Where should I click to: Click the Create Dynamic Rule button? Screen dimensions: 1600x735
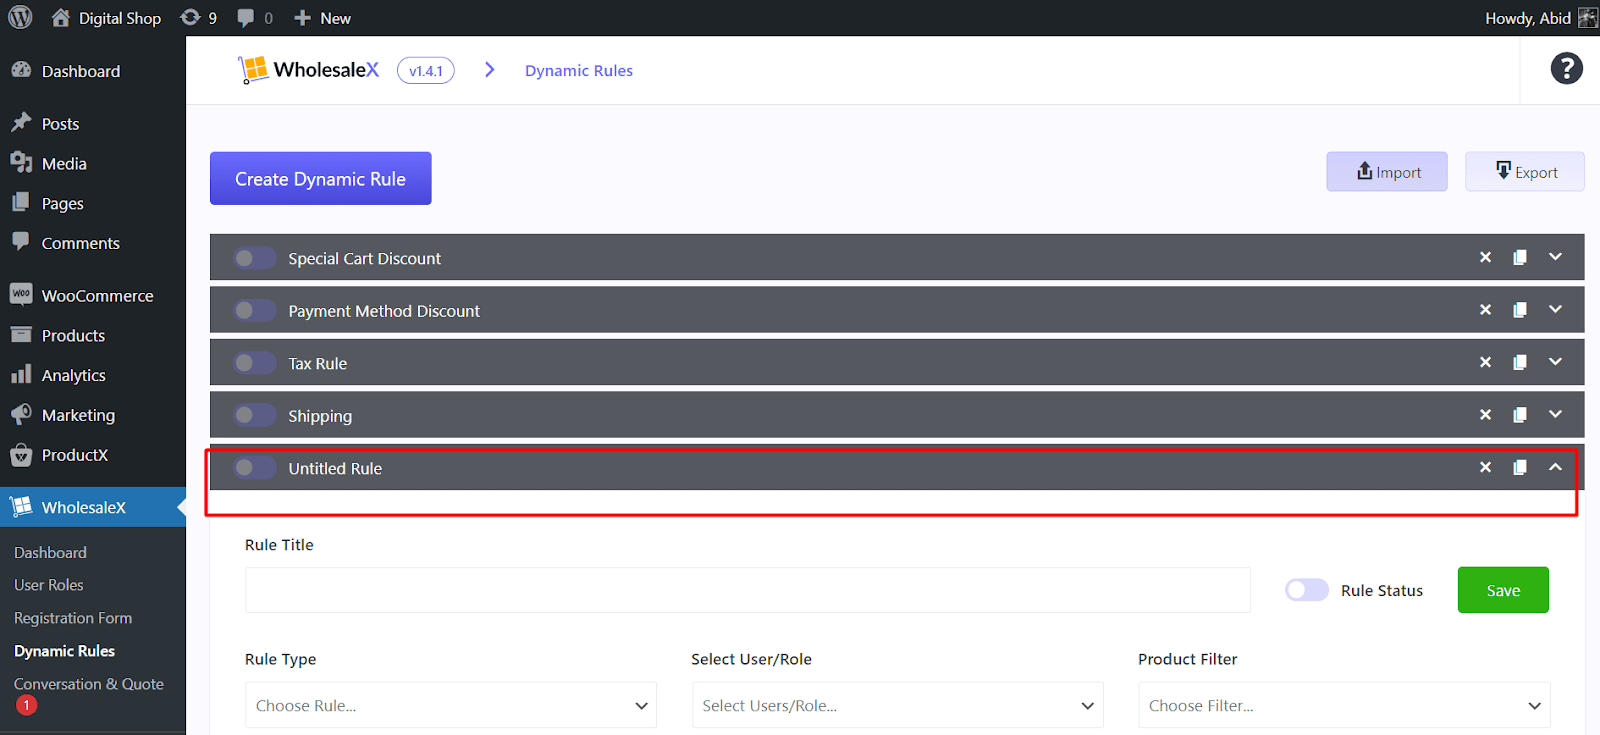321,178
